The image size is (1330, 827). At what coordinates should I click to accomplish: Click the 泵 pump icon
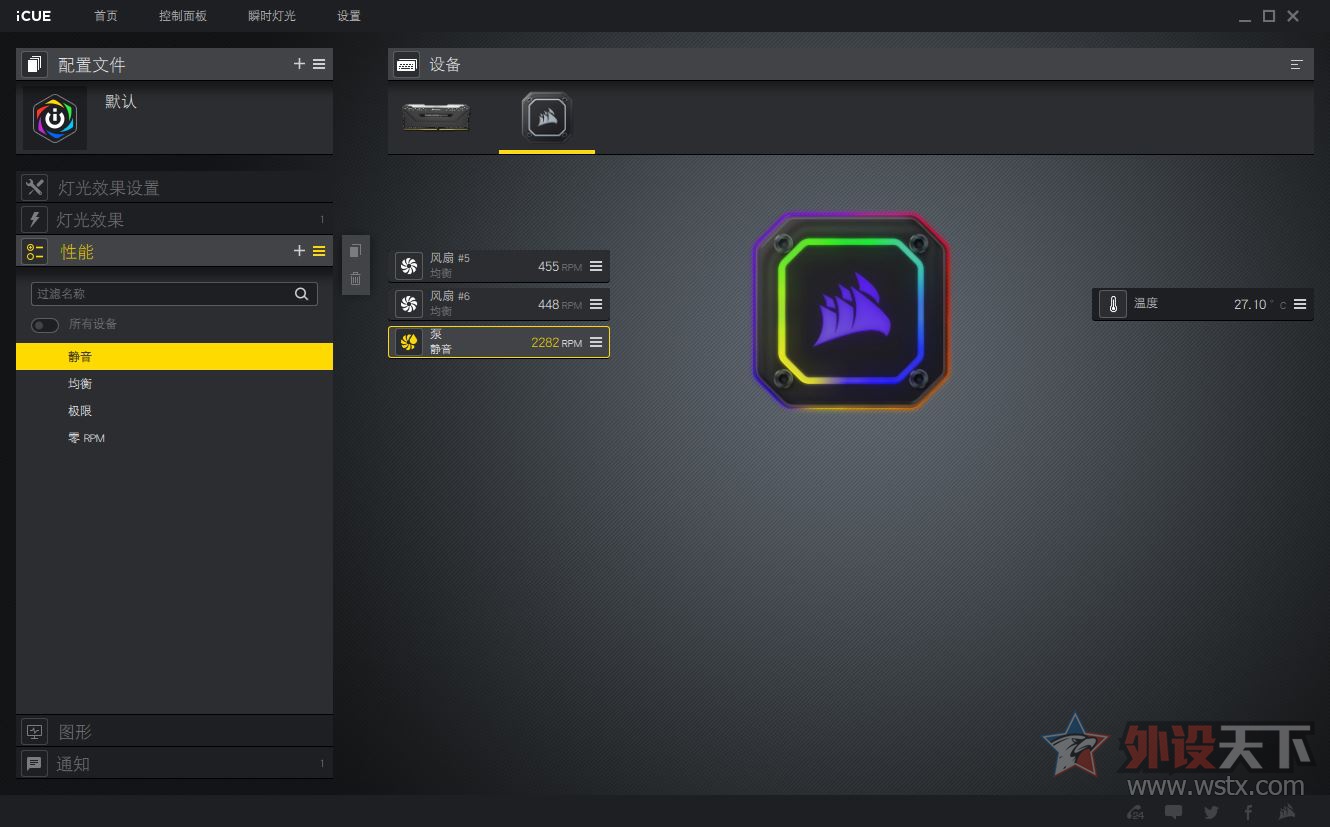click(408, 342)
